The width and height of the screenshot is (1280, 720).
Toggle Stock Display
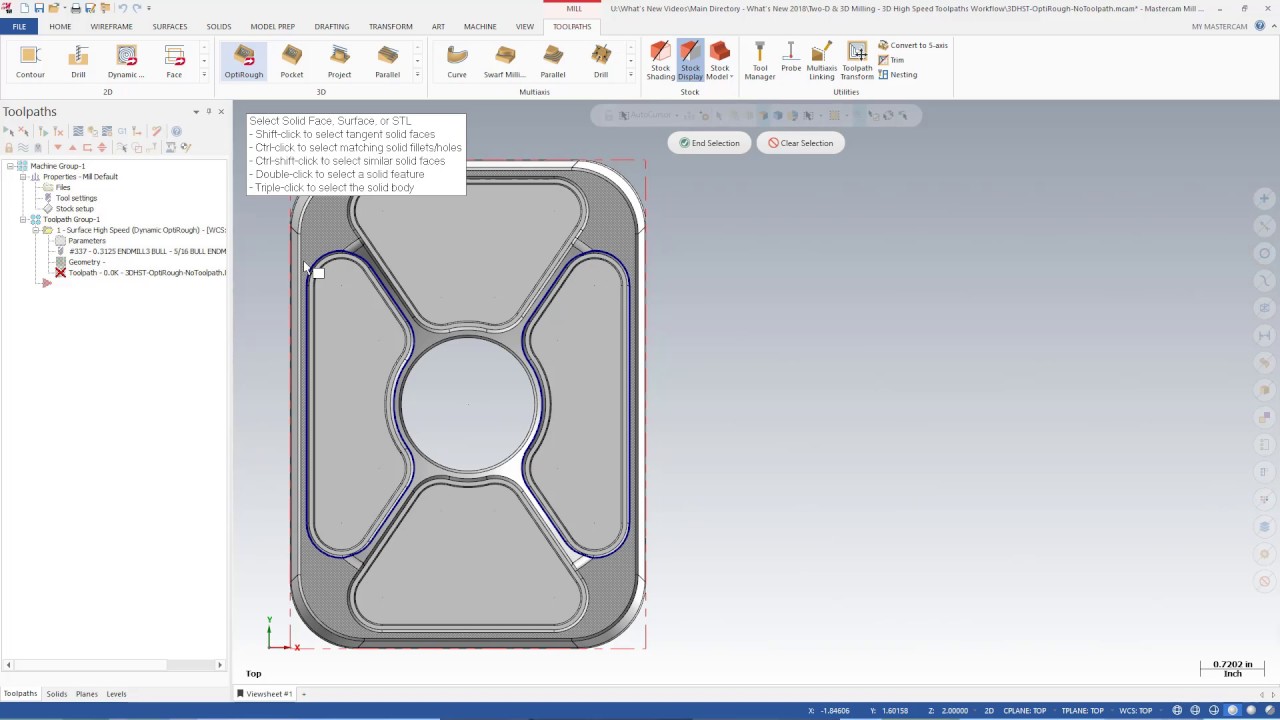[690, 61]
